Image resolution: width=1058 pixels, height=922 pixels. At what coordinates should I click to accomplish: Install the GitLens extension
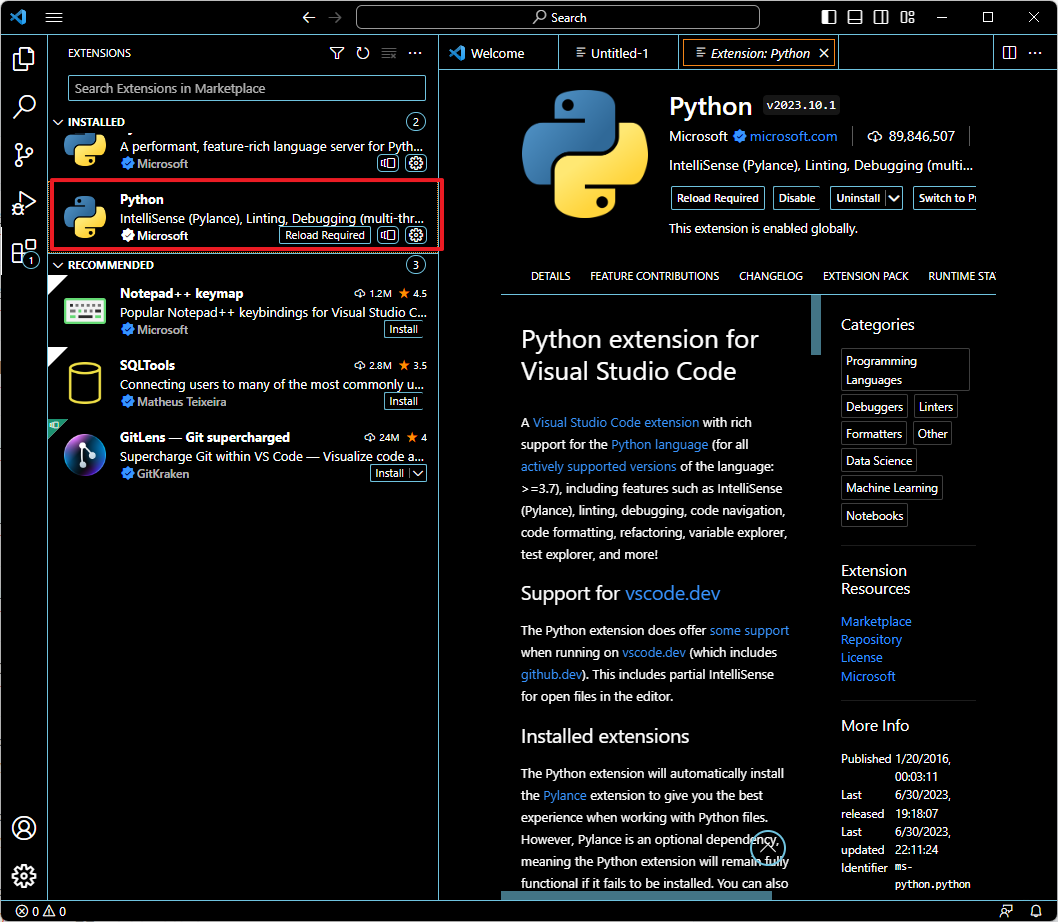(390, 473)
